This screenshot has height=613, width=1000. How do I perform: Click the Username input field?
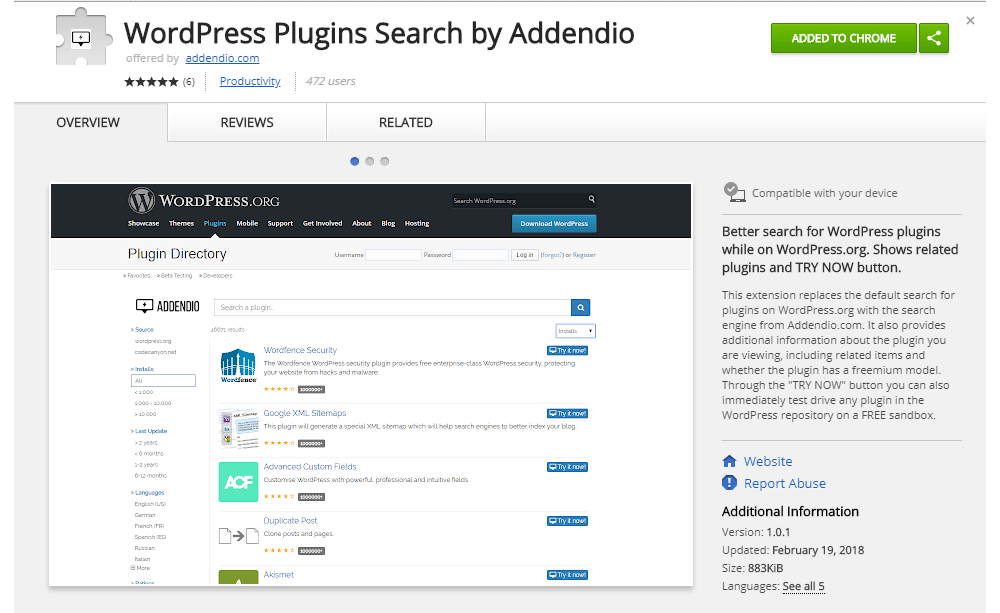[393, 255]
